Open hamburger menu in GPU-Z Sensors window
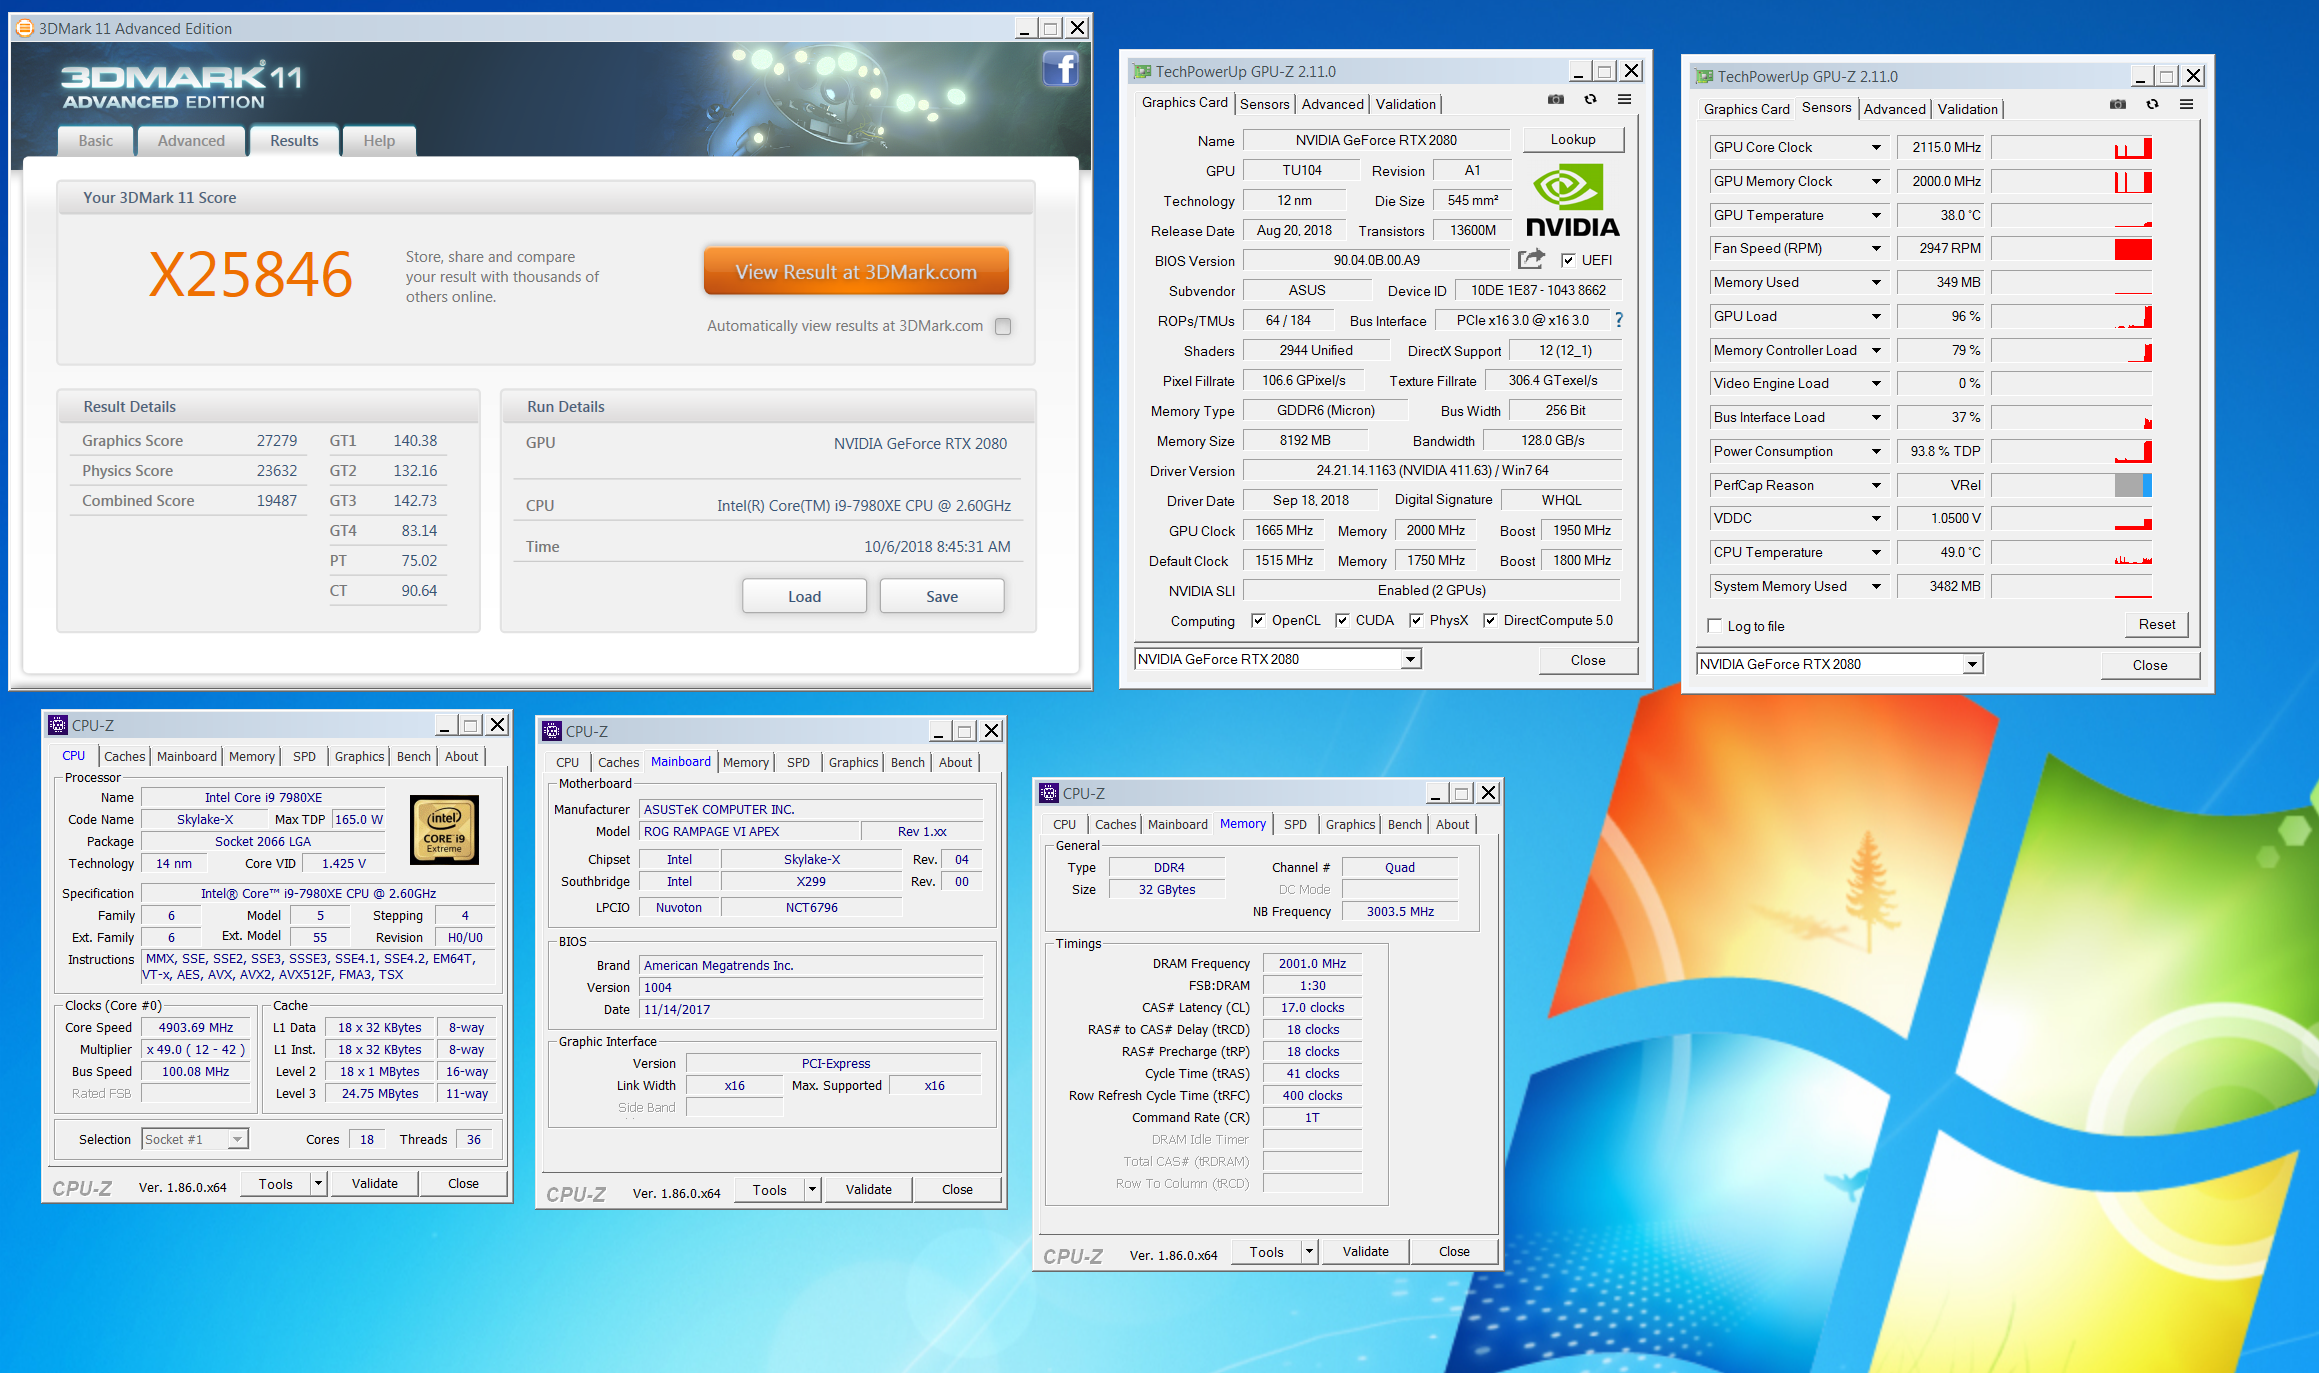 pyautogui.click(x=2186, y=105)
